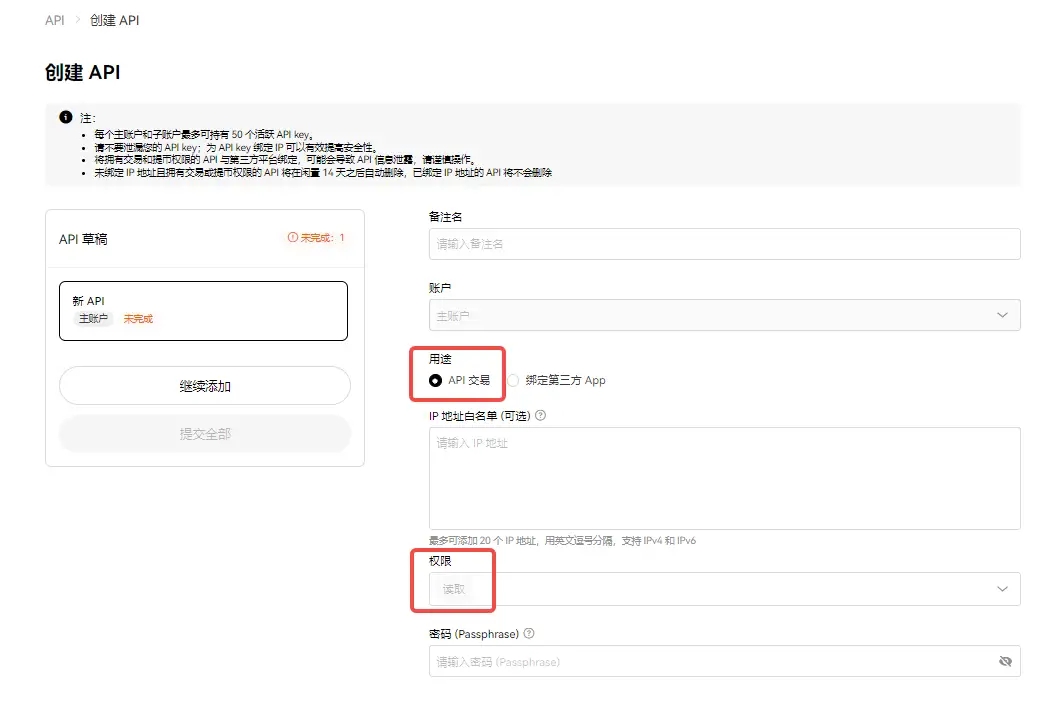Toggle passphrase visibility with the eye icon
Screen dimensions: 1047x710
[1005, 661]
